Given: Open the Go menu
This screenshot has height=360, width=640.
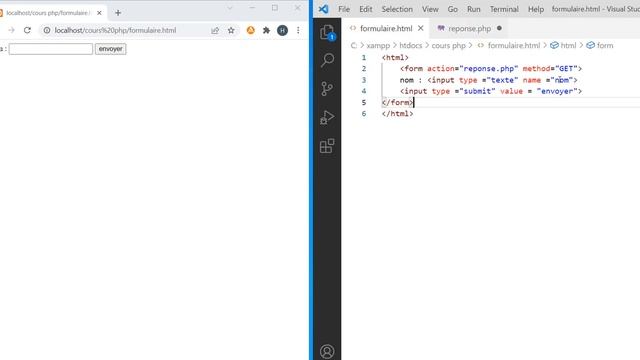Looking at the screenshot, I should point(452,9).
